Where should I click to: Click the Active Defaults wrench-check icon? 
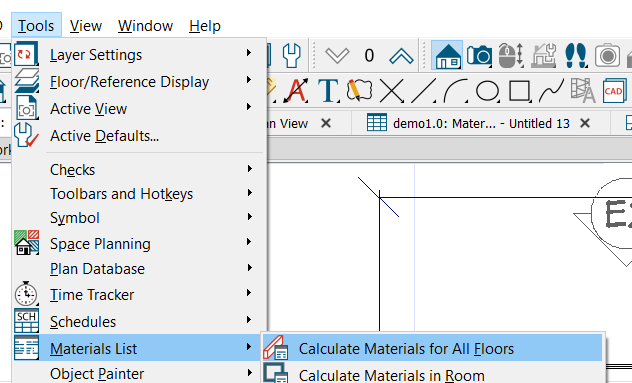(x=26, y=135)
